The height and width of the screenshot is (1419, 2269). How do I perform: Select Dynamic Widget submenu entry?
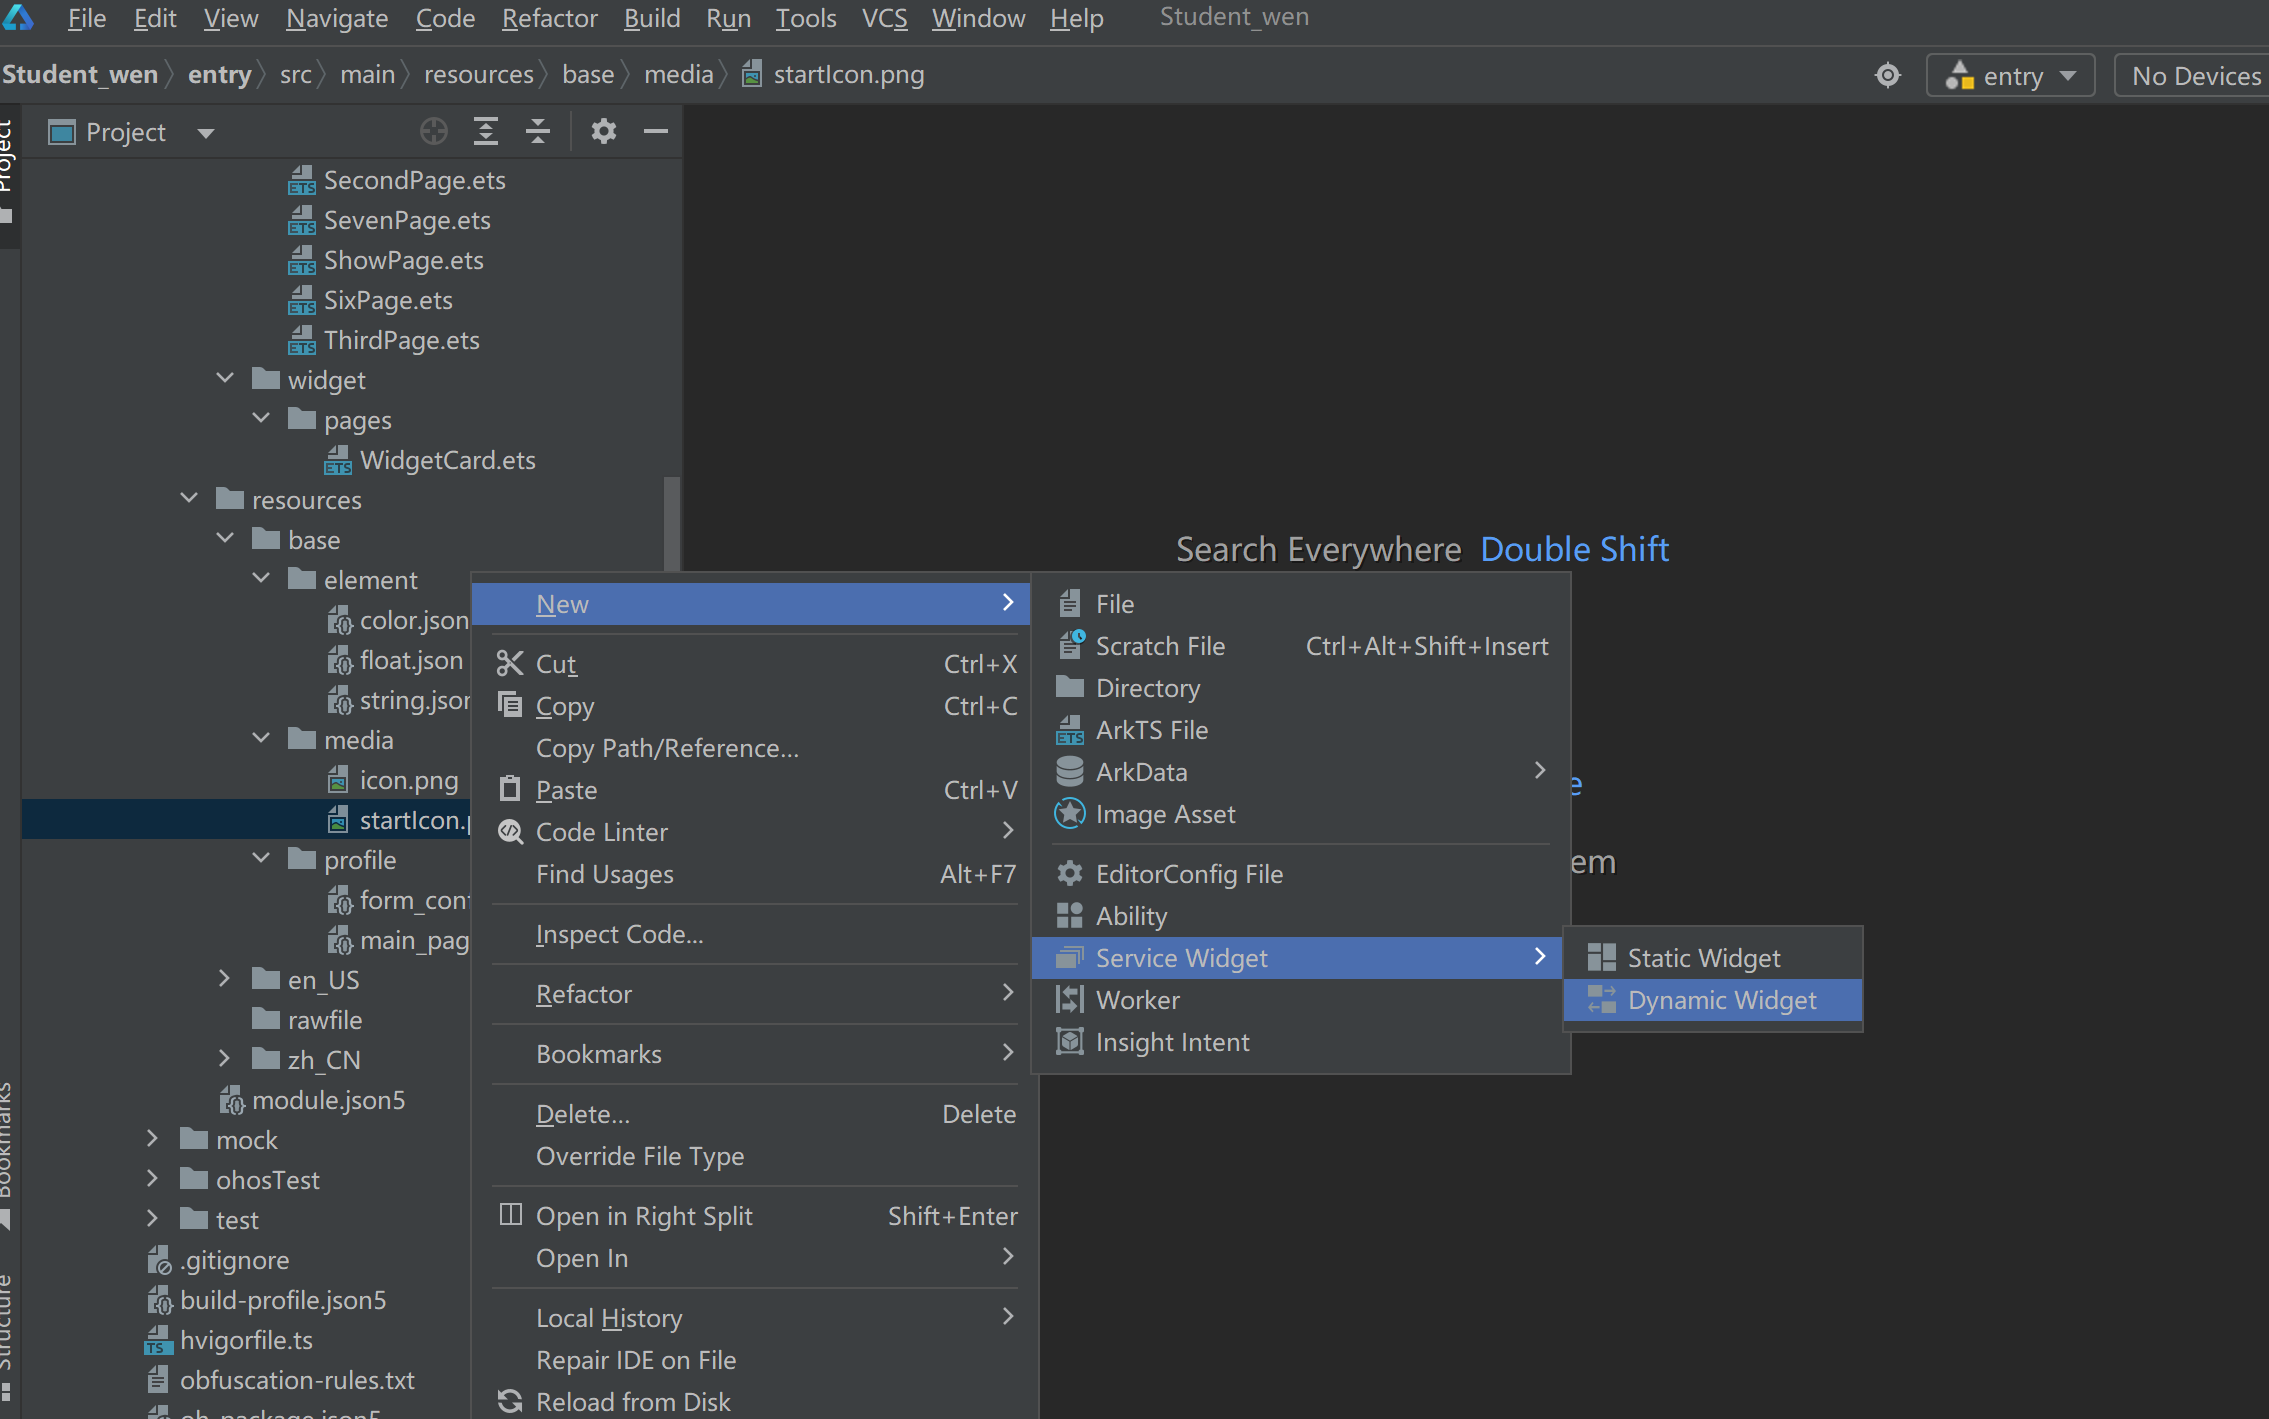tap(1712, 1000)
